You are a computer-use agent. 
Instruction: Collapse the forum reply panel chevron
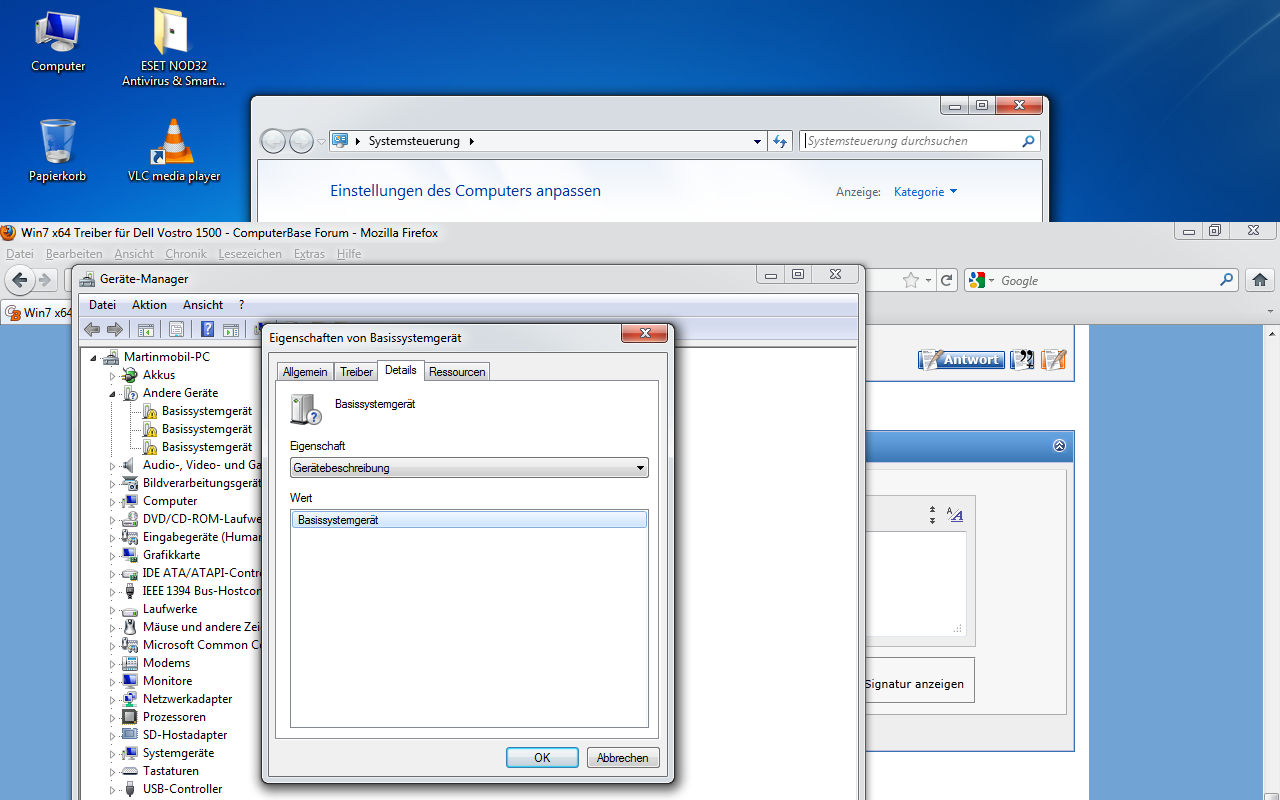point(1059,446)
